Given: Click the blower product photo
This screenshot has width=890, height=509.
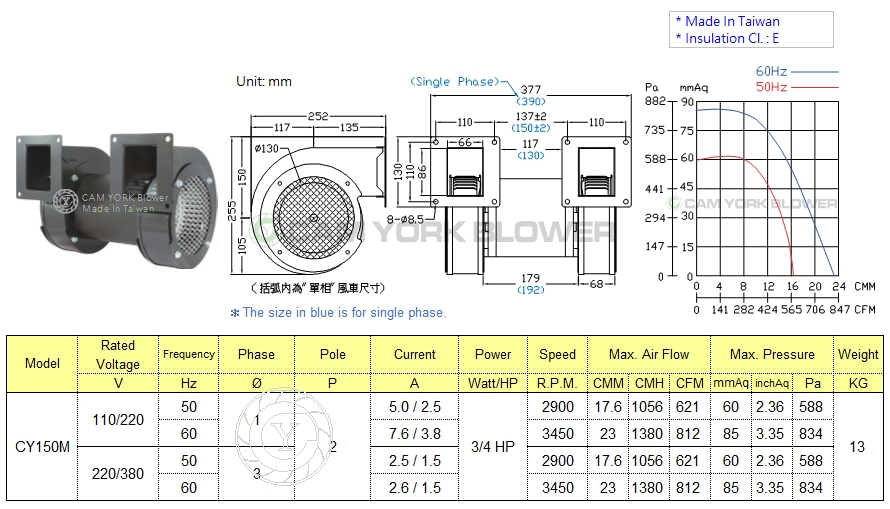Looking at the screenshot, I should point(116,200).
